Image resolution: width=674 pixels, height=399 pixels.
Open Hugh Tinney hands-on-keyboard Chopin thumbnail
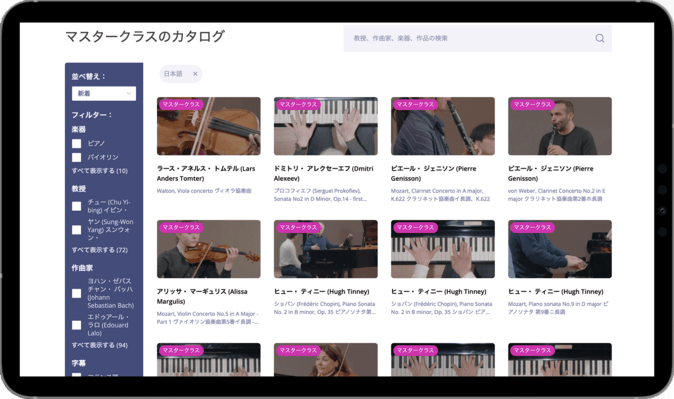[x=443, y=249]
